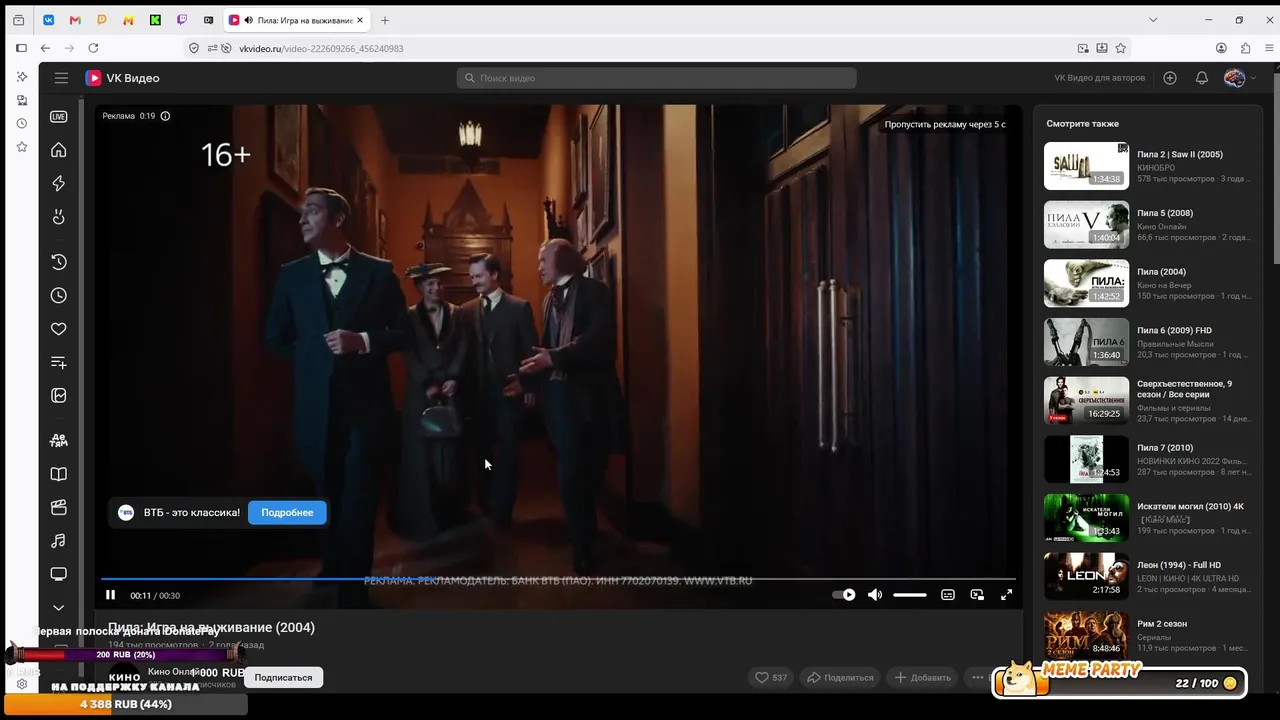Open Пила 6 (2009) FHD thumbnail
This screenshot has width=1280, height=720.
1086,342
